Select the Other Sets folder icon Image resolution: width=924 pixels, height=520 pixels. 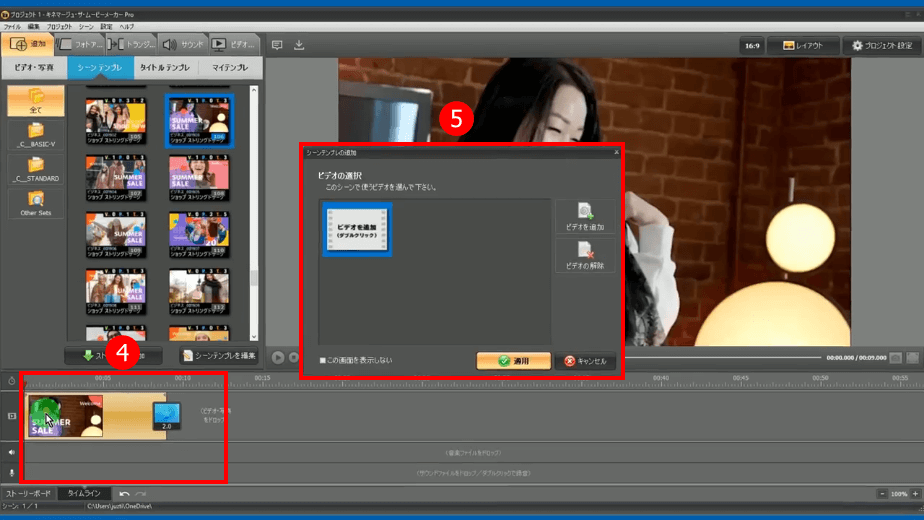click(36, 203)
